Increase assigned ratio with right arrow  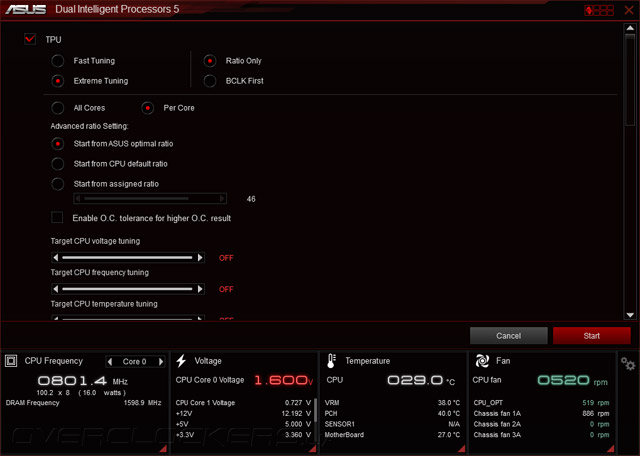[x=222, y=199]
